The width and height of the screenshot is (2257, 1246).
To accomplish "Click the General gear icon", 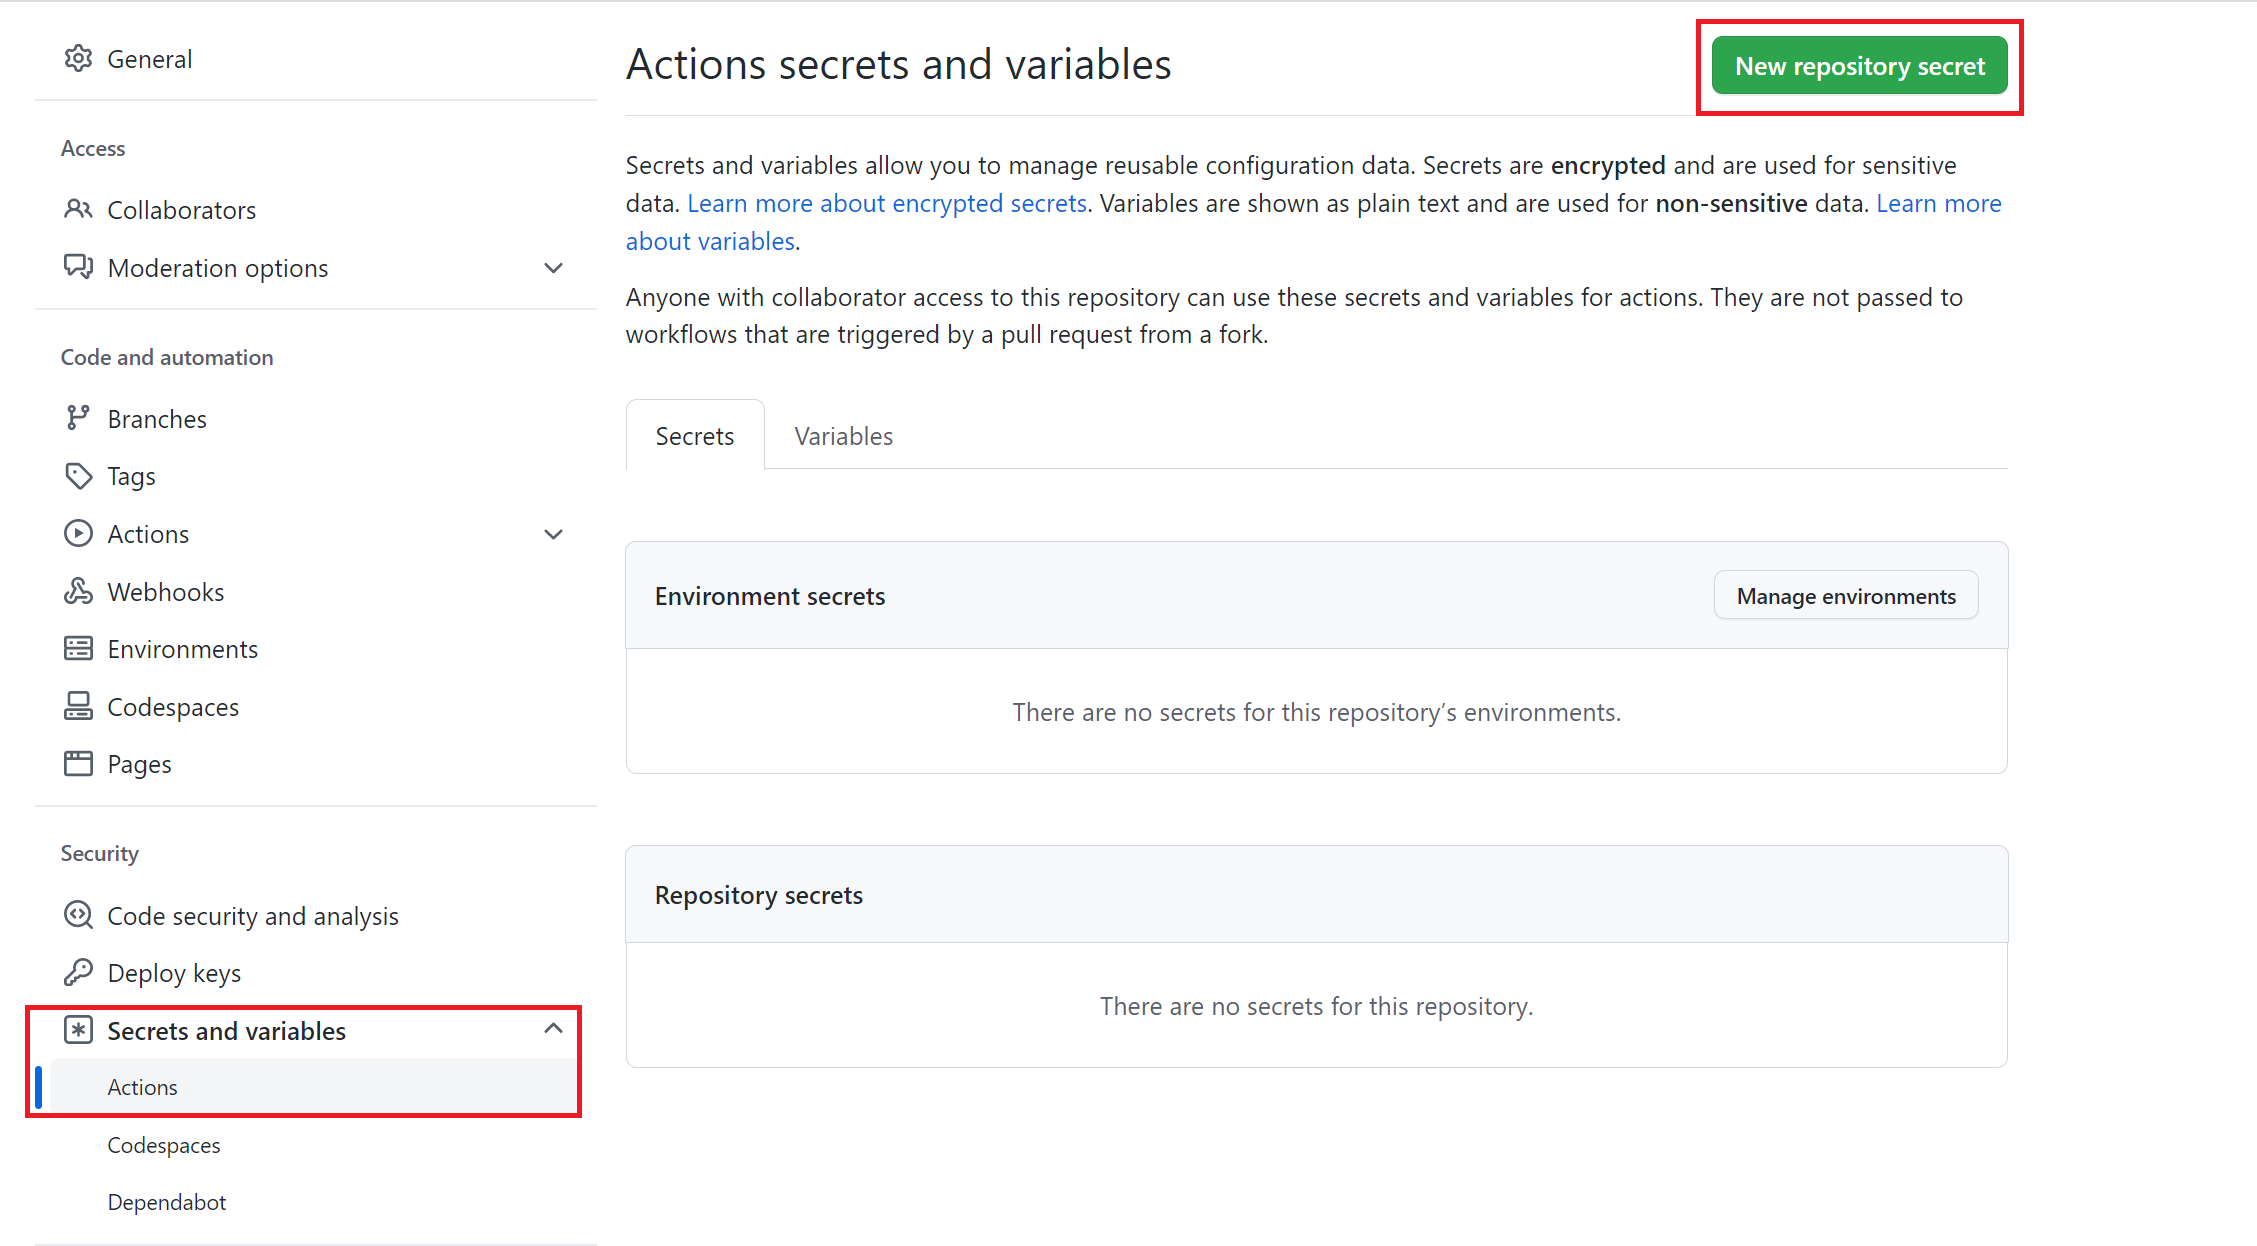I will (x=78, y=59).
